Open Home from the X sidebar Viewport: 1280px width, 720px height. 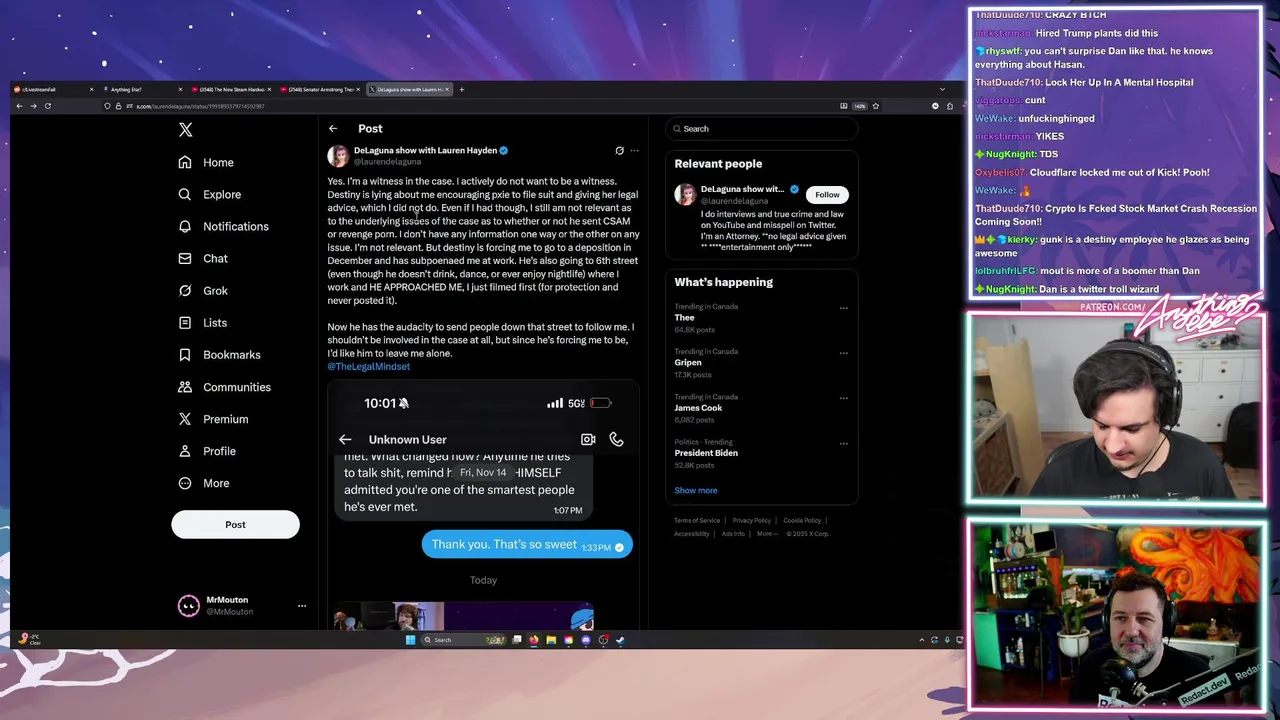(x=206, y=162)
